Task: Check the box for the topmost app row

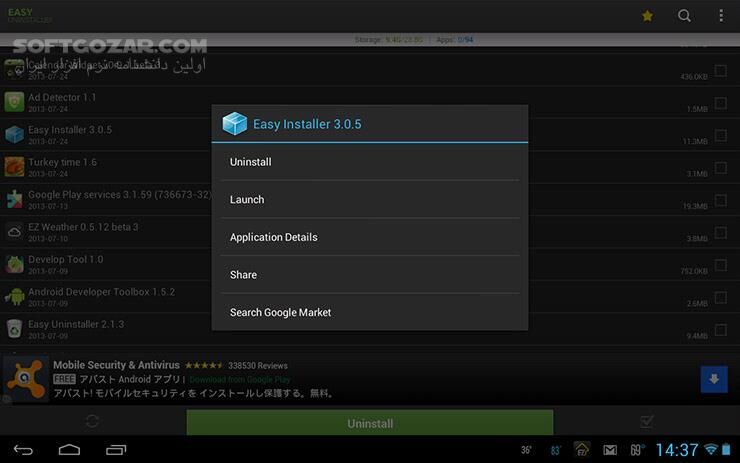Action: (720, 70)
